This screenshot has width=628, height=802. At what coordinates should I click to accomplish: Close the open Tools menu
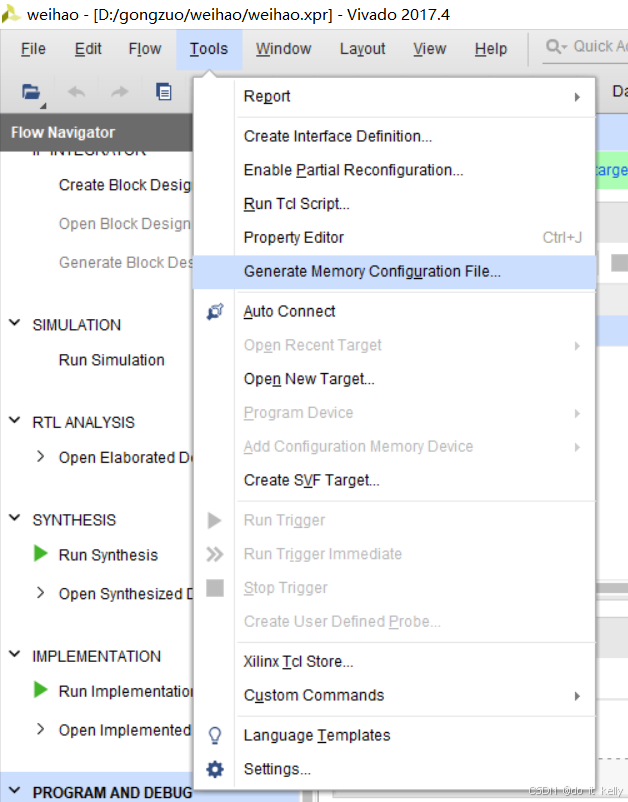pos(209,49)
